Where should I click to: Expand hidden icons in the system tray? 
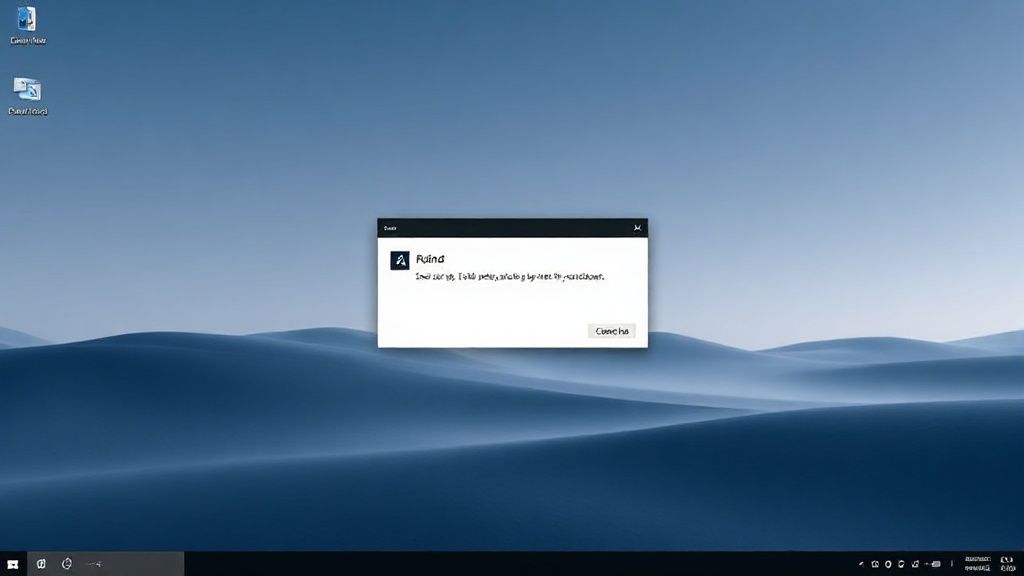pyautogui.click(x=860, y=564)
